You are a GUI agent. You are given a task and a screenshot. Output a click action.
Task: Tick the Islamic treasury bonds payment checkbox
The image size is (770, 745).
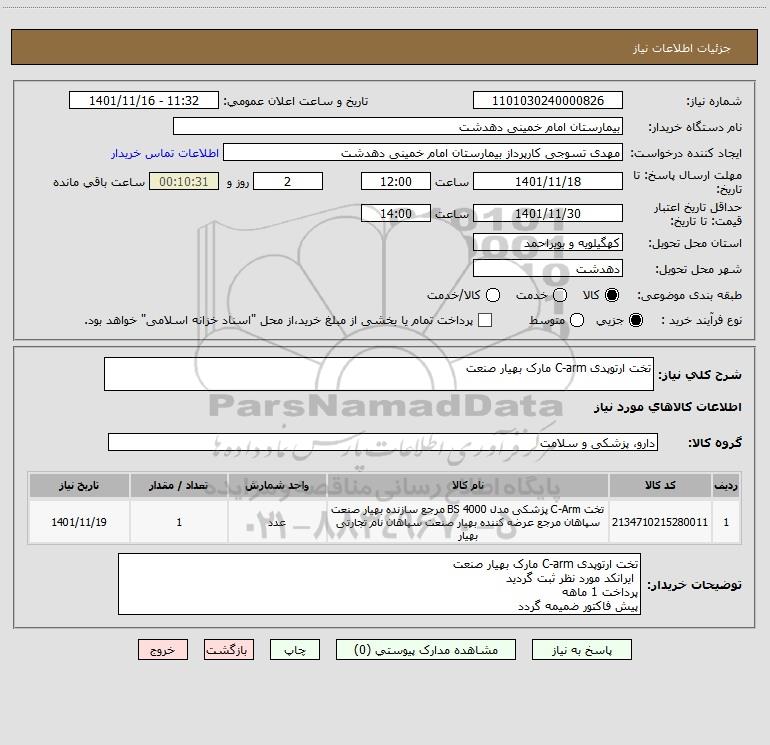click(485, 320)
